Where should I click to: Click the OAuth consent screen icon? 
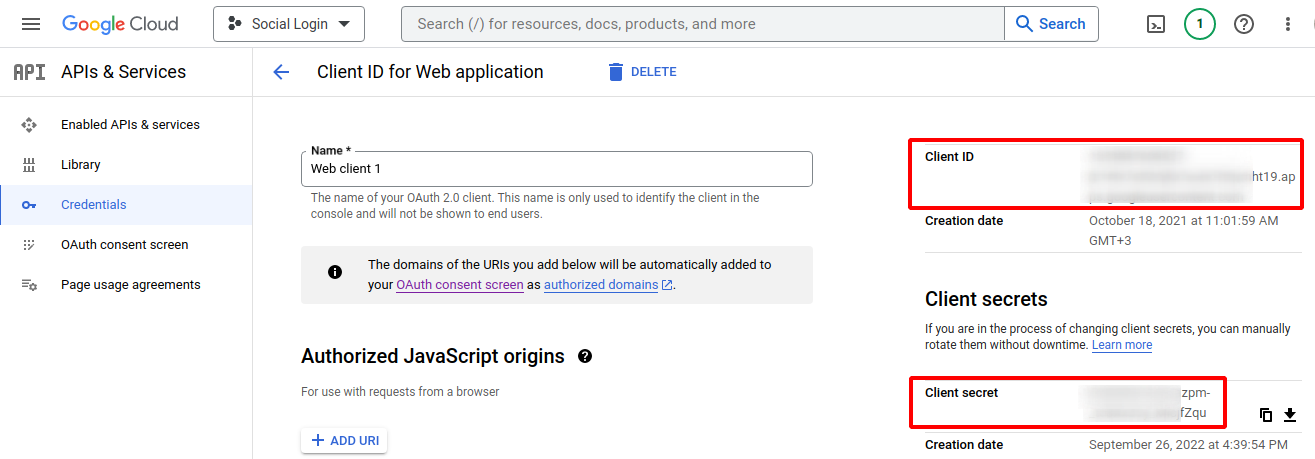coord(29,245)
